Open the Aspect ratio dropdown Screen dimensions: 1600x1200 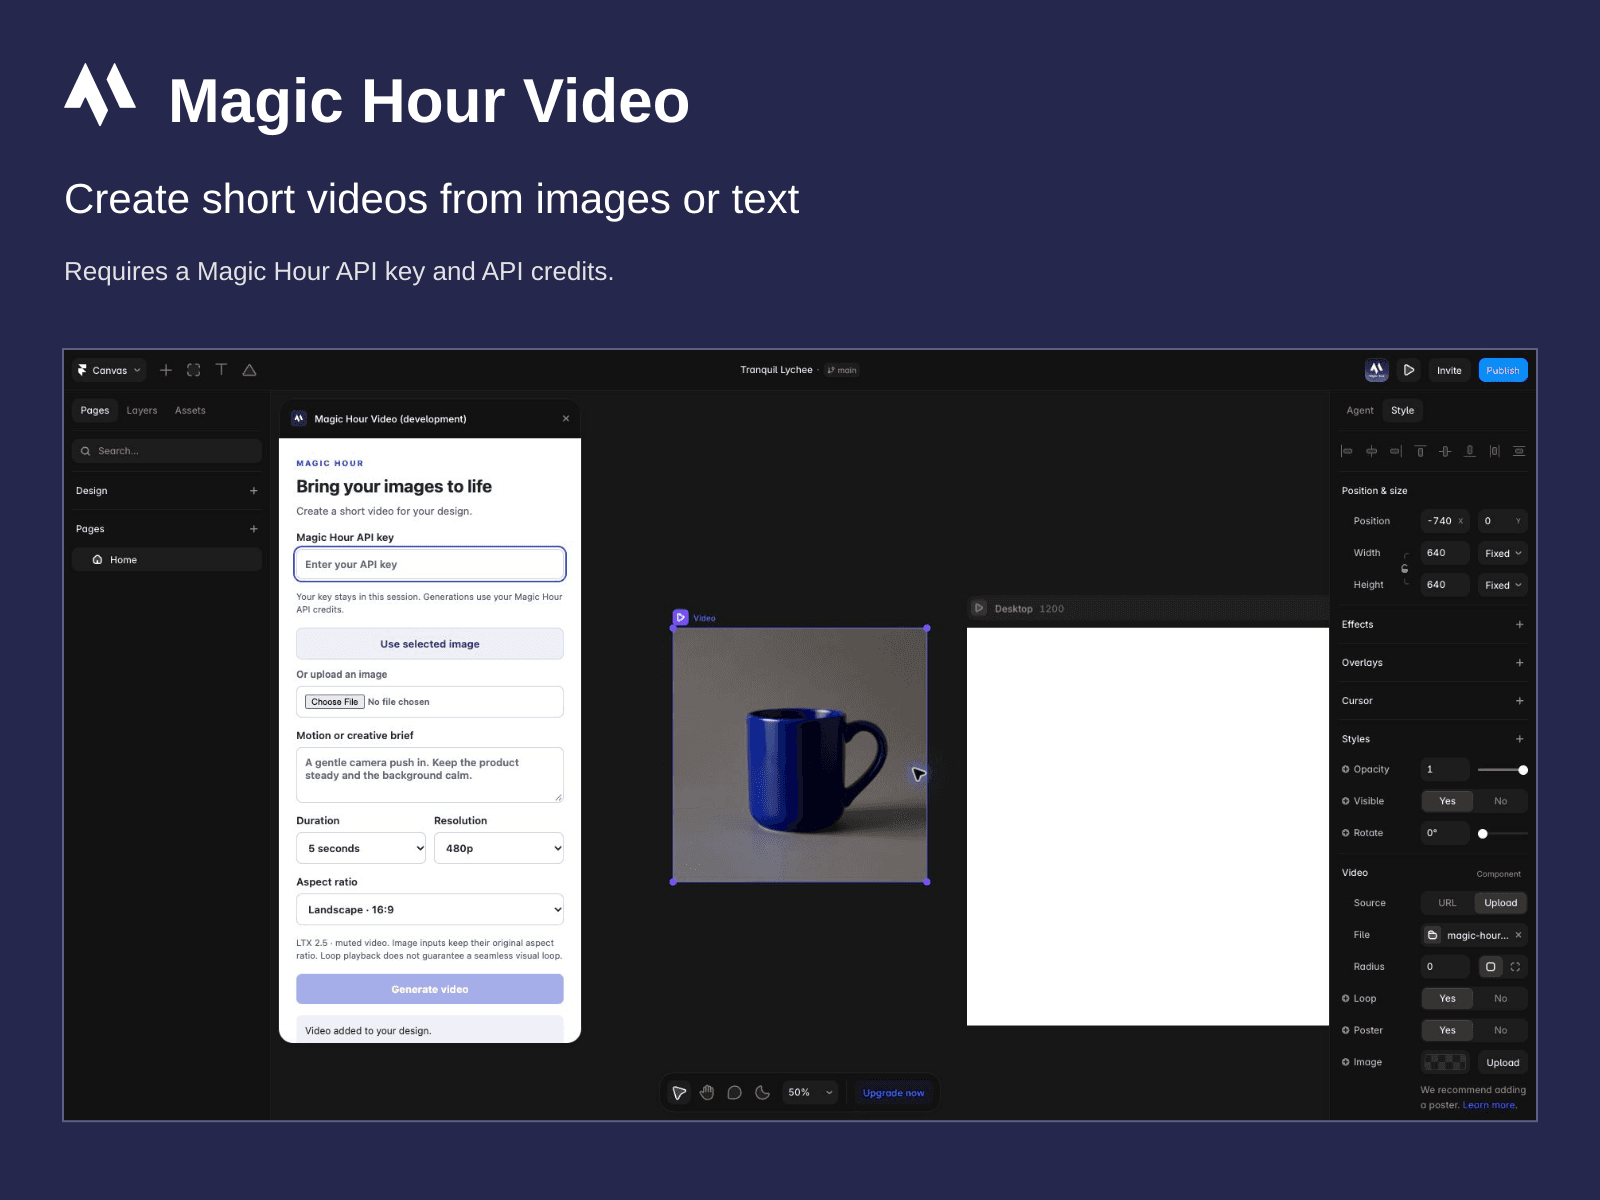430,910
